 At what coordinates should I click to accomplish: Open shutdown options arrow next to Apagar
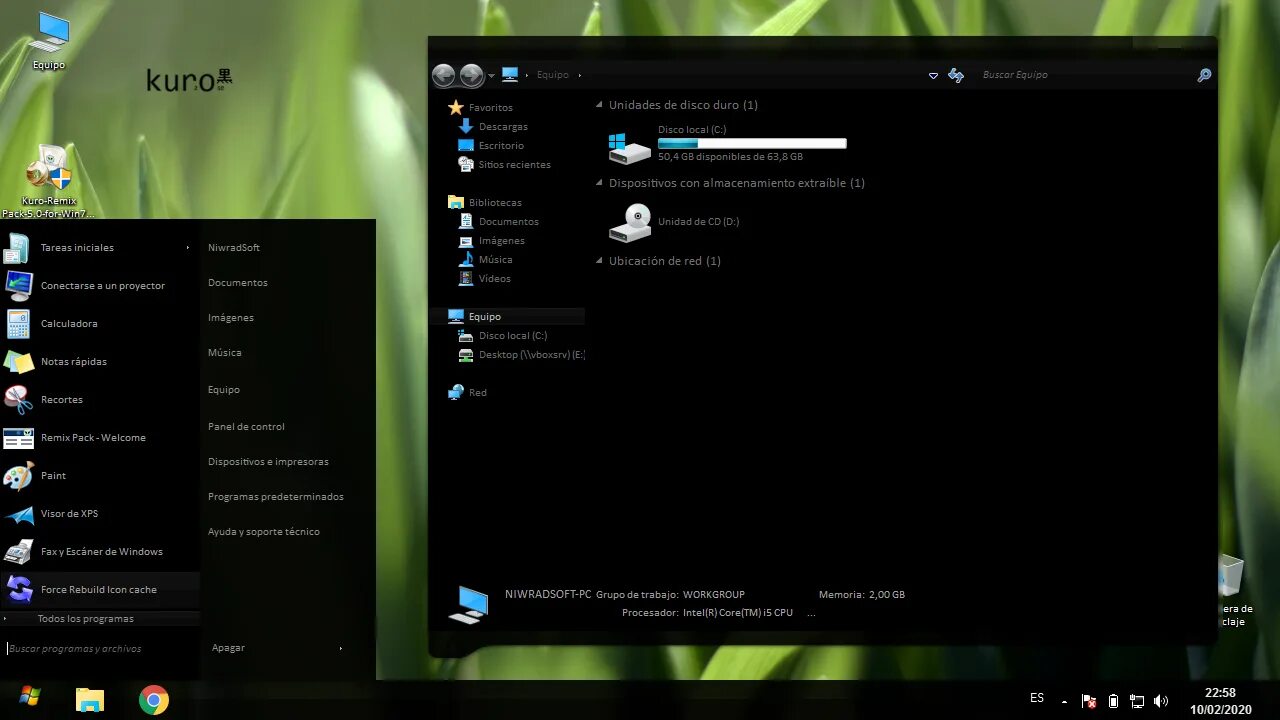(x=340, y=648)
